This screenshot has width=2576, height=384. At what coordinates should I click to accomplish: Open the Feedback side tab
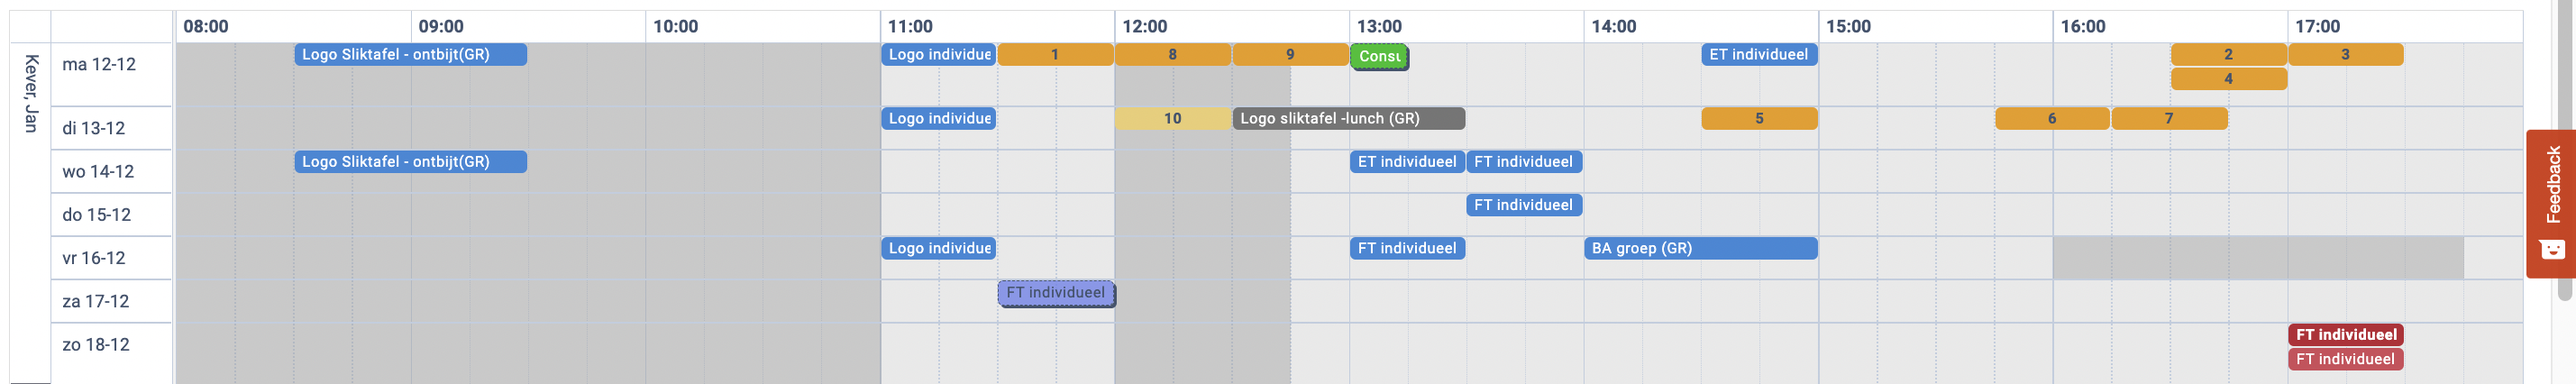tap(2551, 204)
